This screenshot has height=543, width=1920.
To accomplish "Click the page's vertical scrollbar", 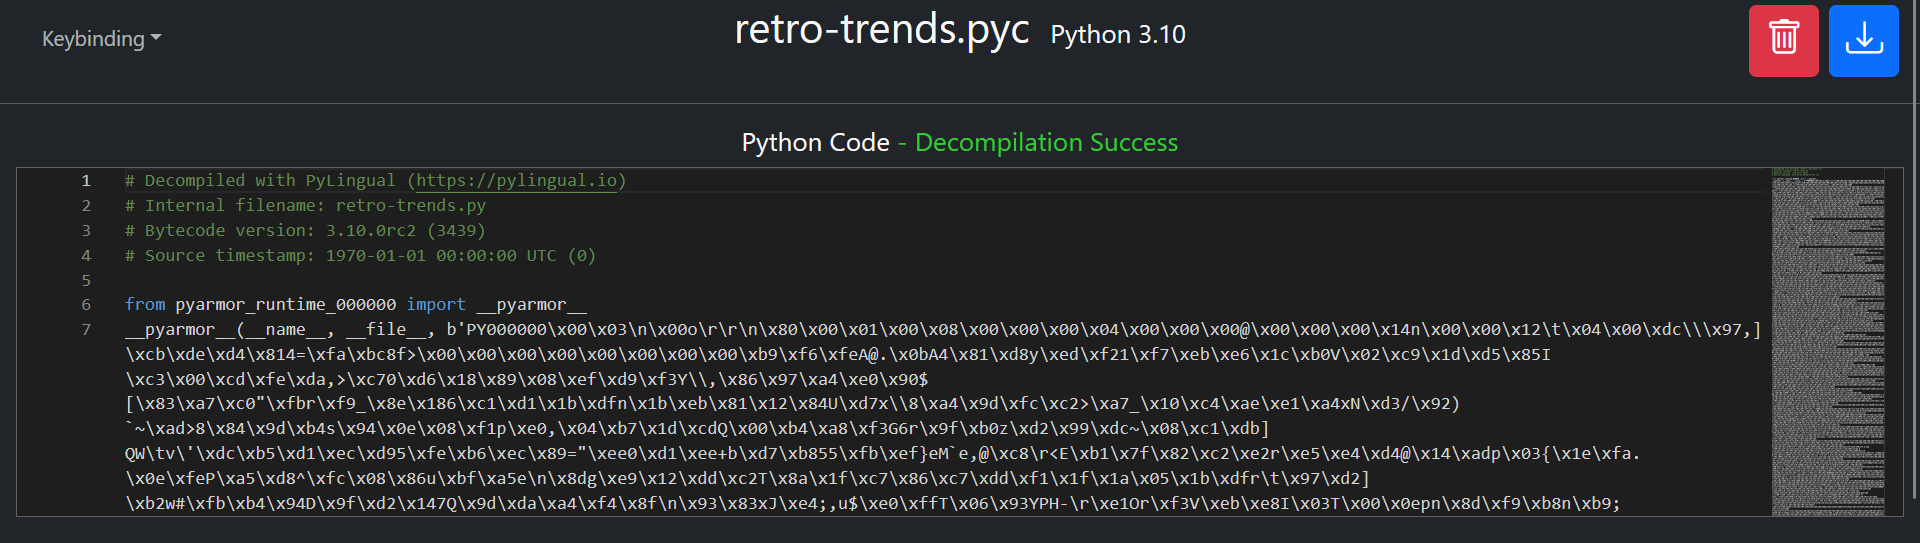I will pos(1914,250).
